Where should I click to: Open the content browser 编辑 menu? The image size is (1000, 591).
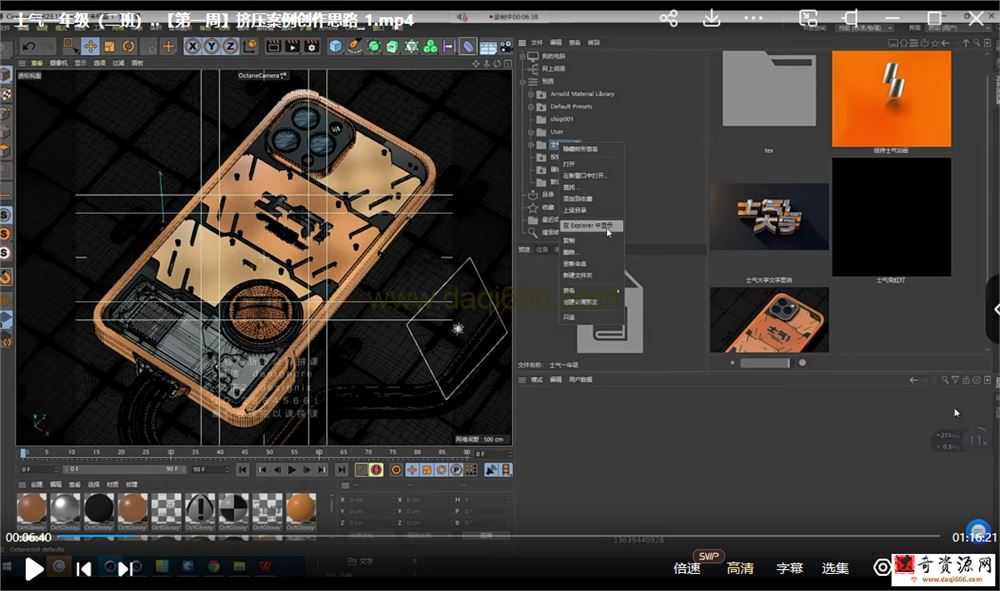555,43
